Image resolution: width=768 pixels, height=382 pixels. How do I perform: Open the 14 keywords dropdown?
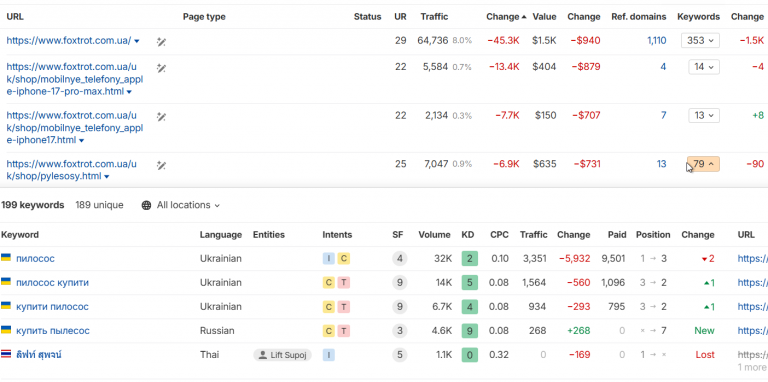704,67
